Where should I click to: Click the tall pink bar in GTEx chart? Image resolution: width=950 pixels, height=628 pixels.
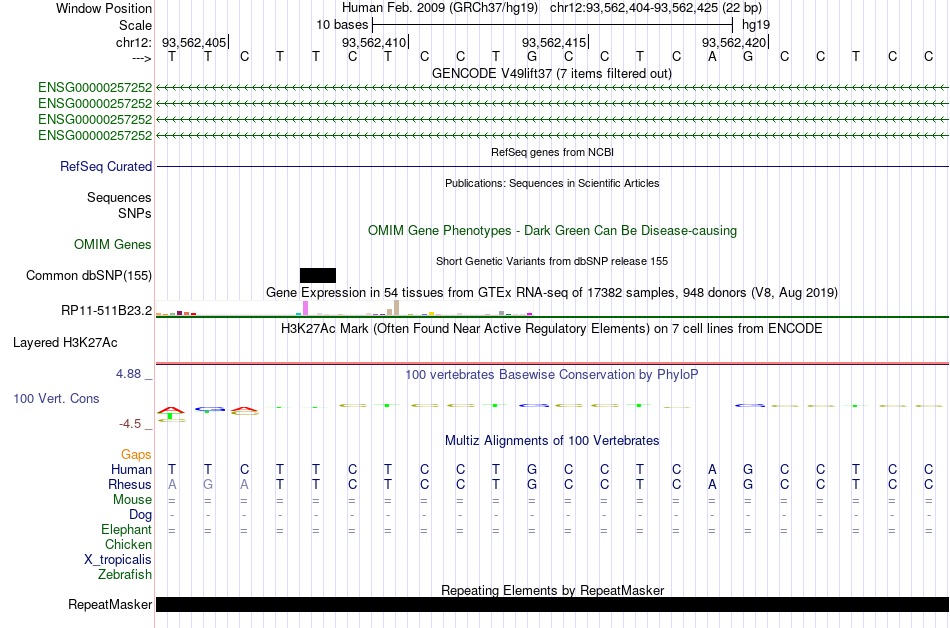[305, 308]
